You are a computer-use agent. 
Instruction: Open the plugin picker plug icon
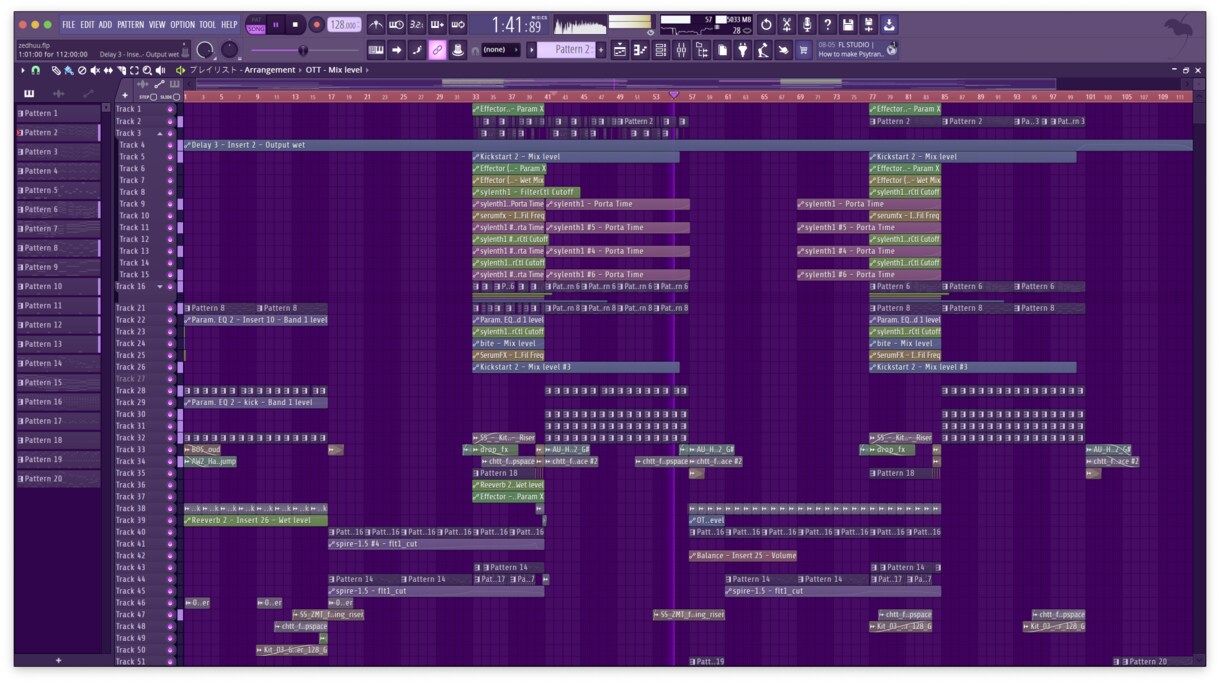pos(742,49)
